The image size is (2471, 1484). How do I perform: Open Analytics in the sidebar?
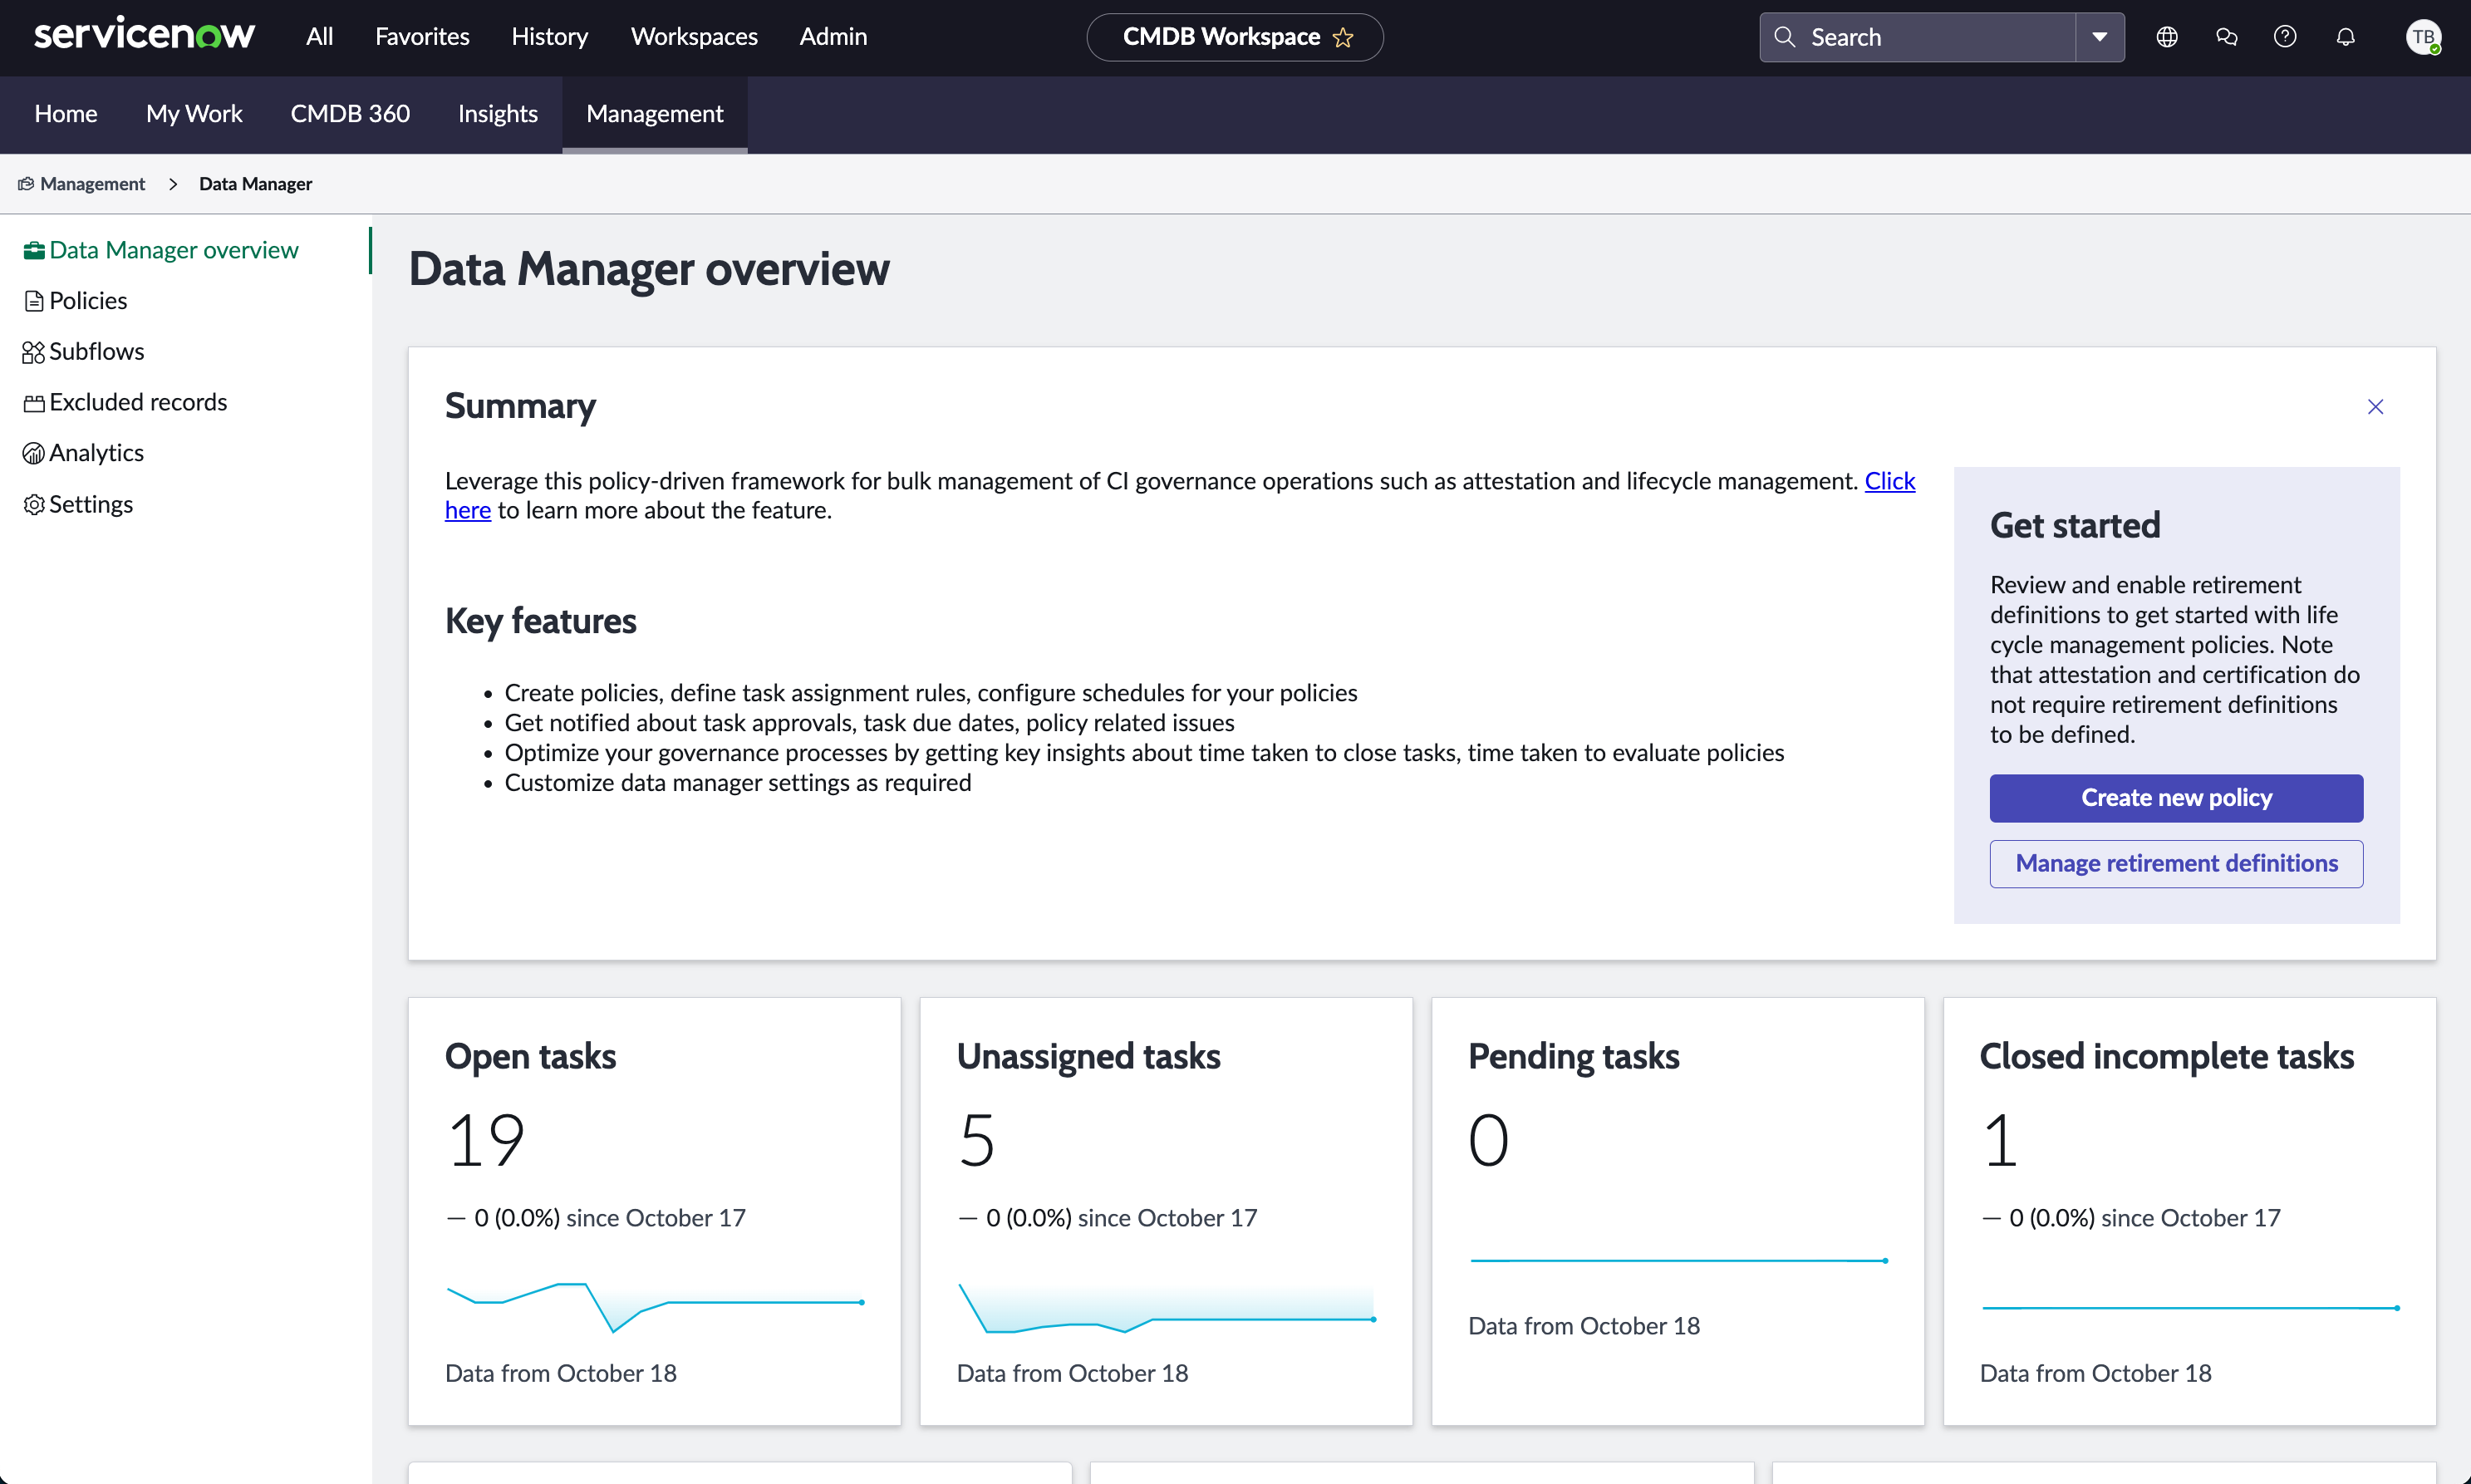[96, 453]
